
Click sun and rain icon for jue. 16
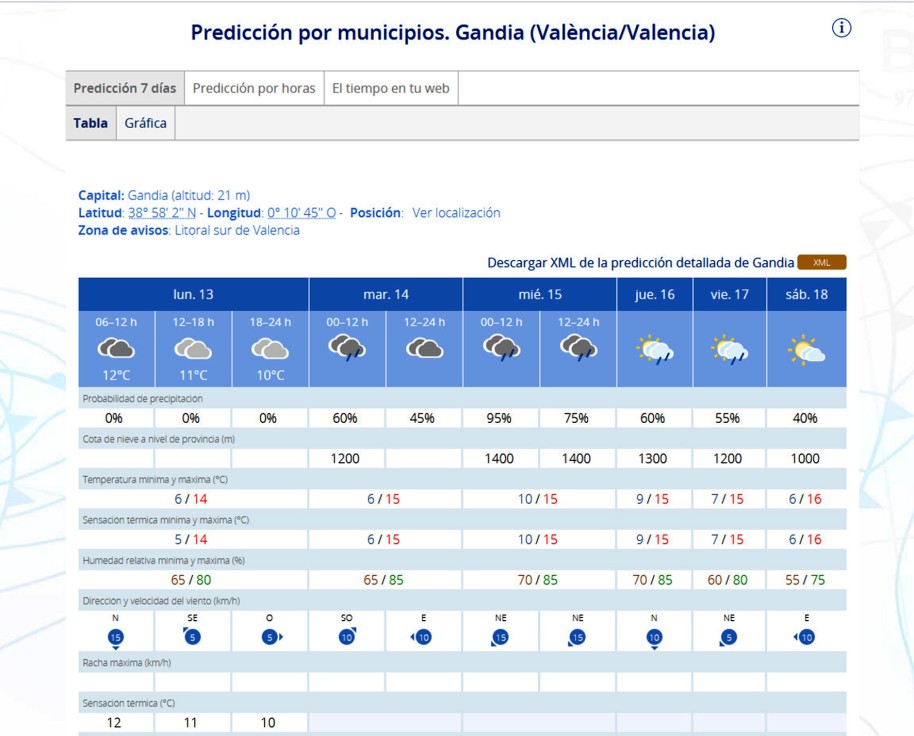[x=655, y=350]
